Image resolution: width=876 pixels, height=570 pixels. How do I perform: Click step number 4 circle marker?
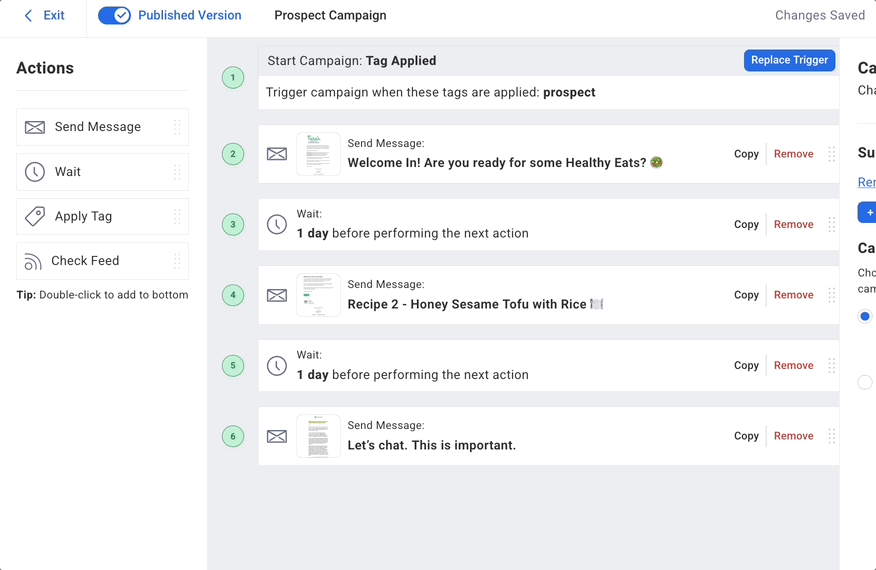tap(233, 295)
